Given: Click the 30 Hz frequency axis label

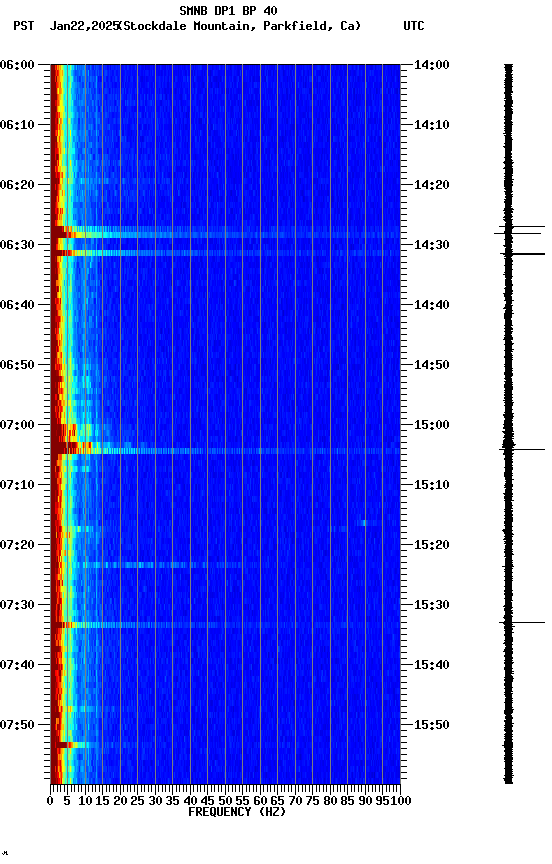Looking at the screenshot, I should 155,801.
